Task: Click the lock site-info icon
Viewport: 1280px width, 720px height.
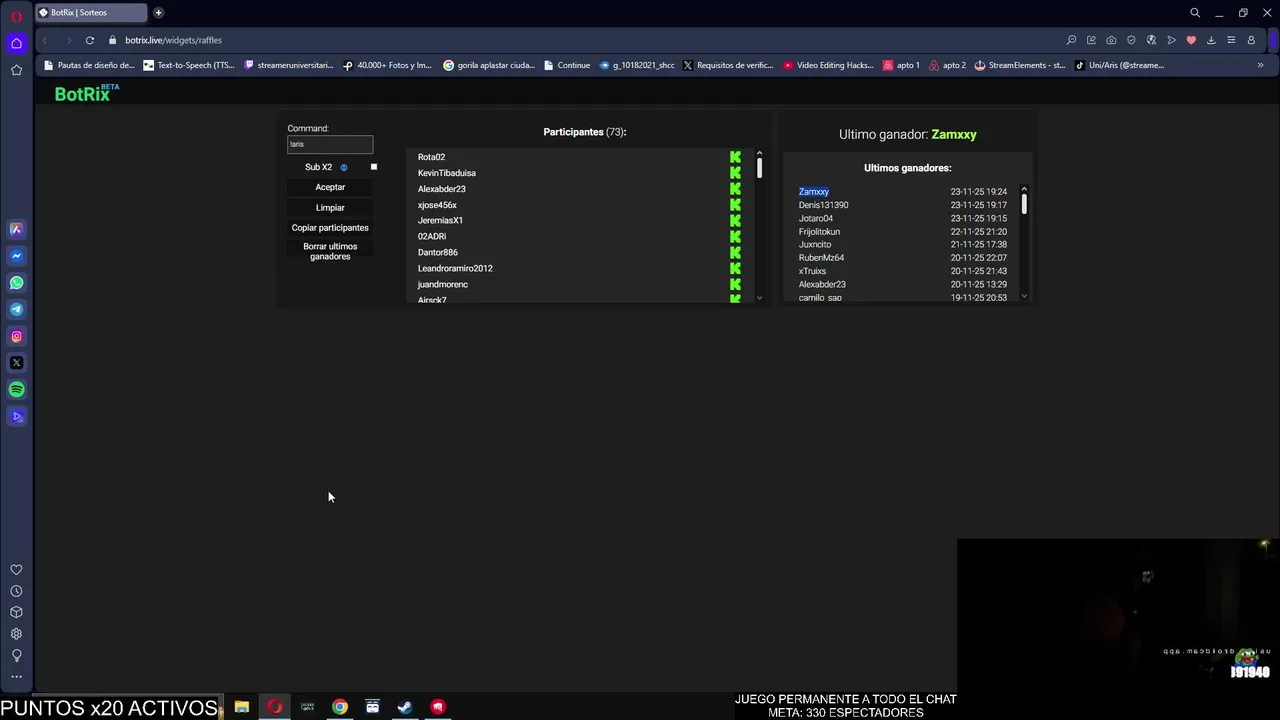Action: tap(113, 40)
